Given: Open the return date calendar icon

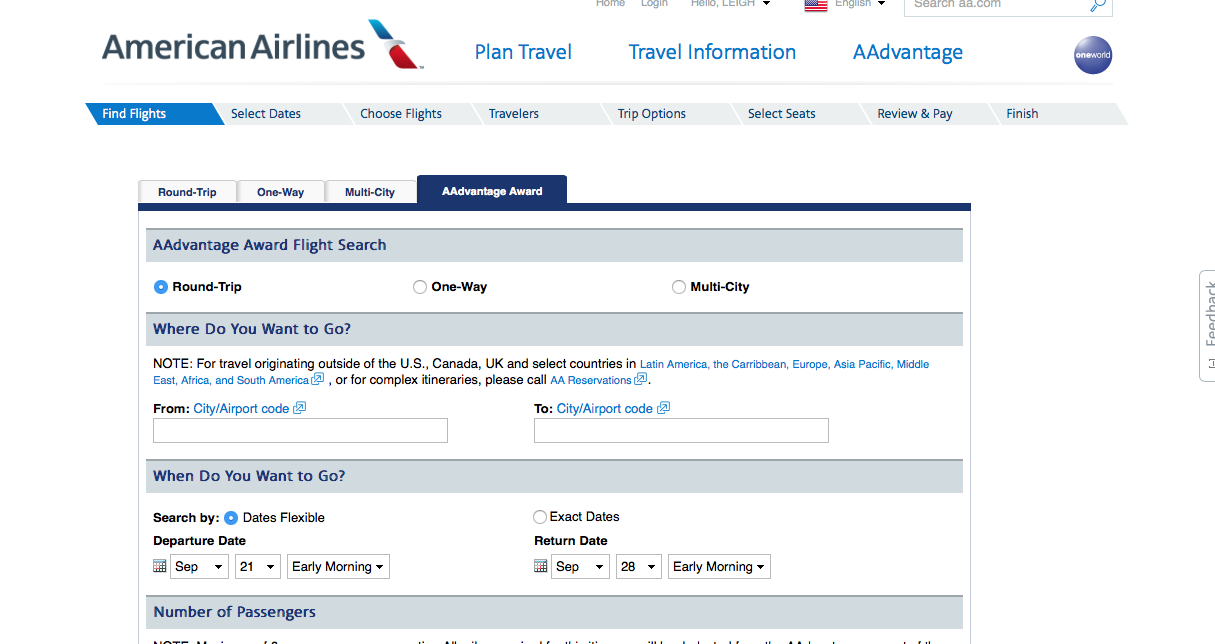Looking at the screenshot, I should point(541,566).
